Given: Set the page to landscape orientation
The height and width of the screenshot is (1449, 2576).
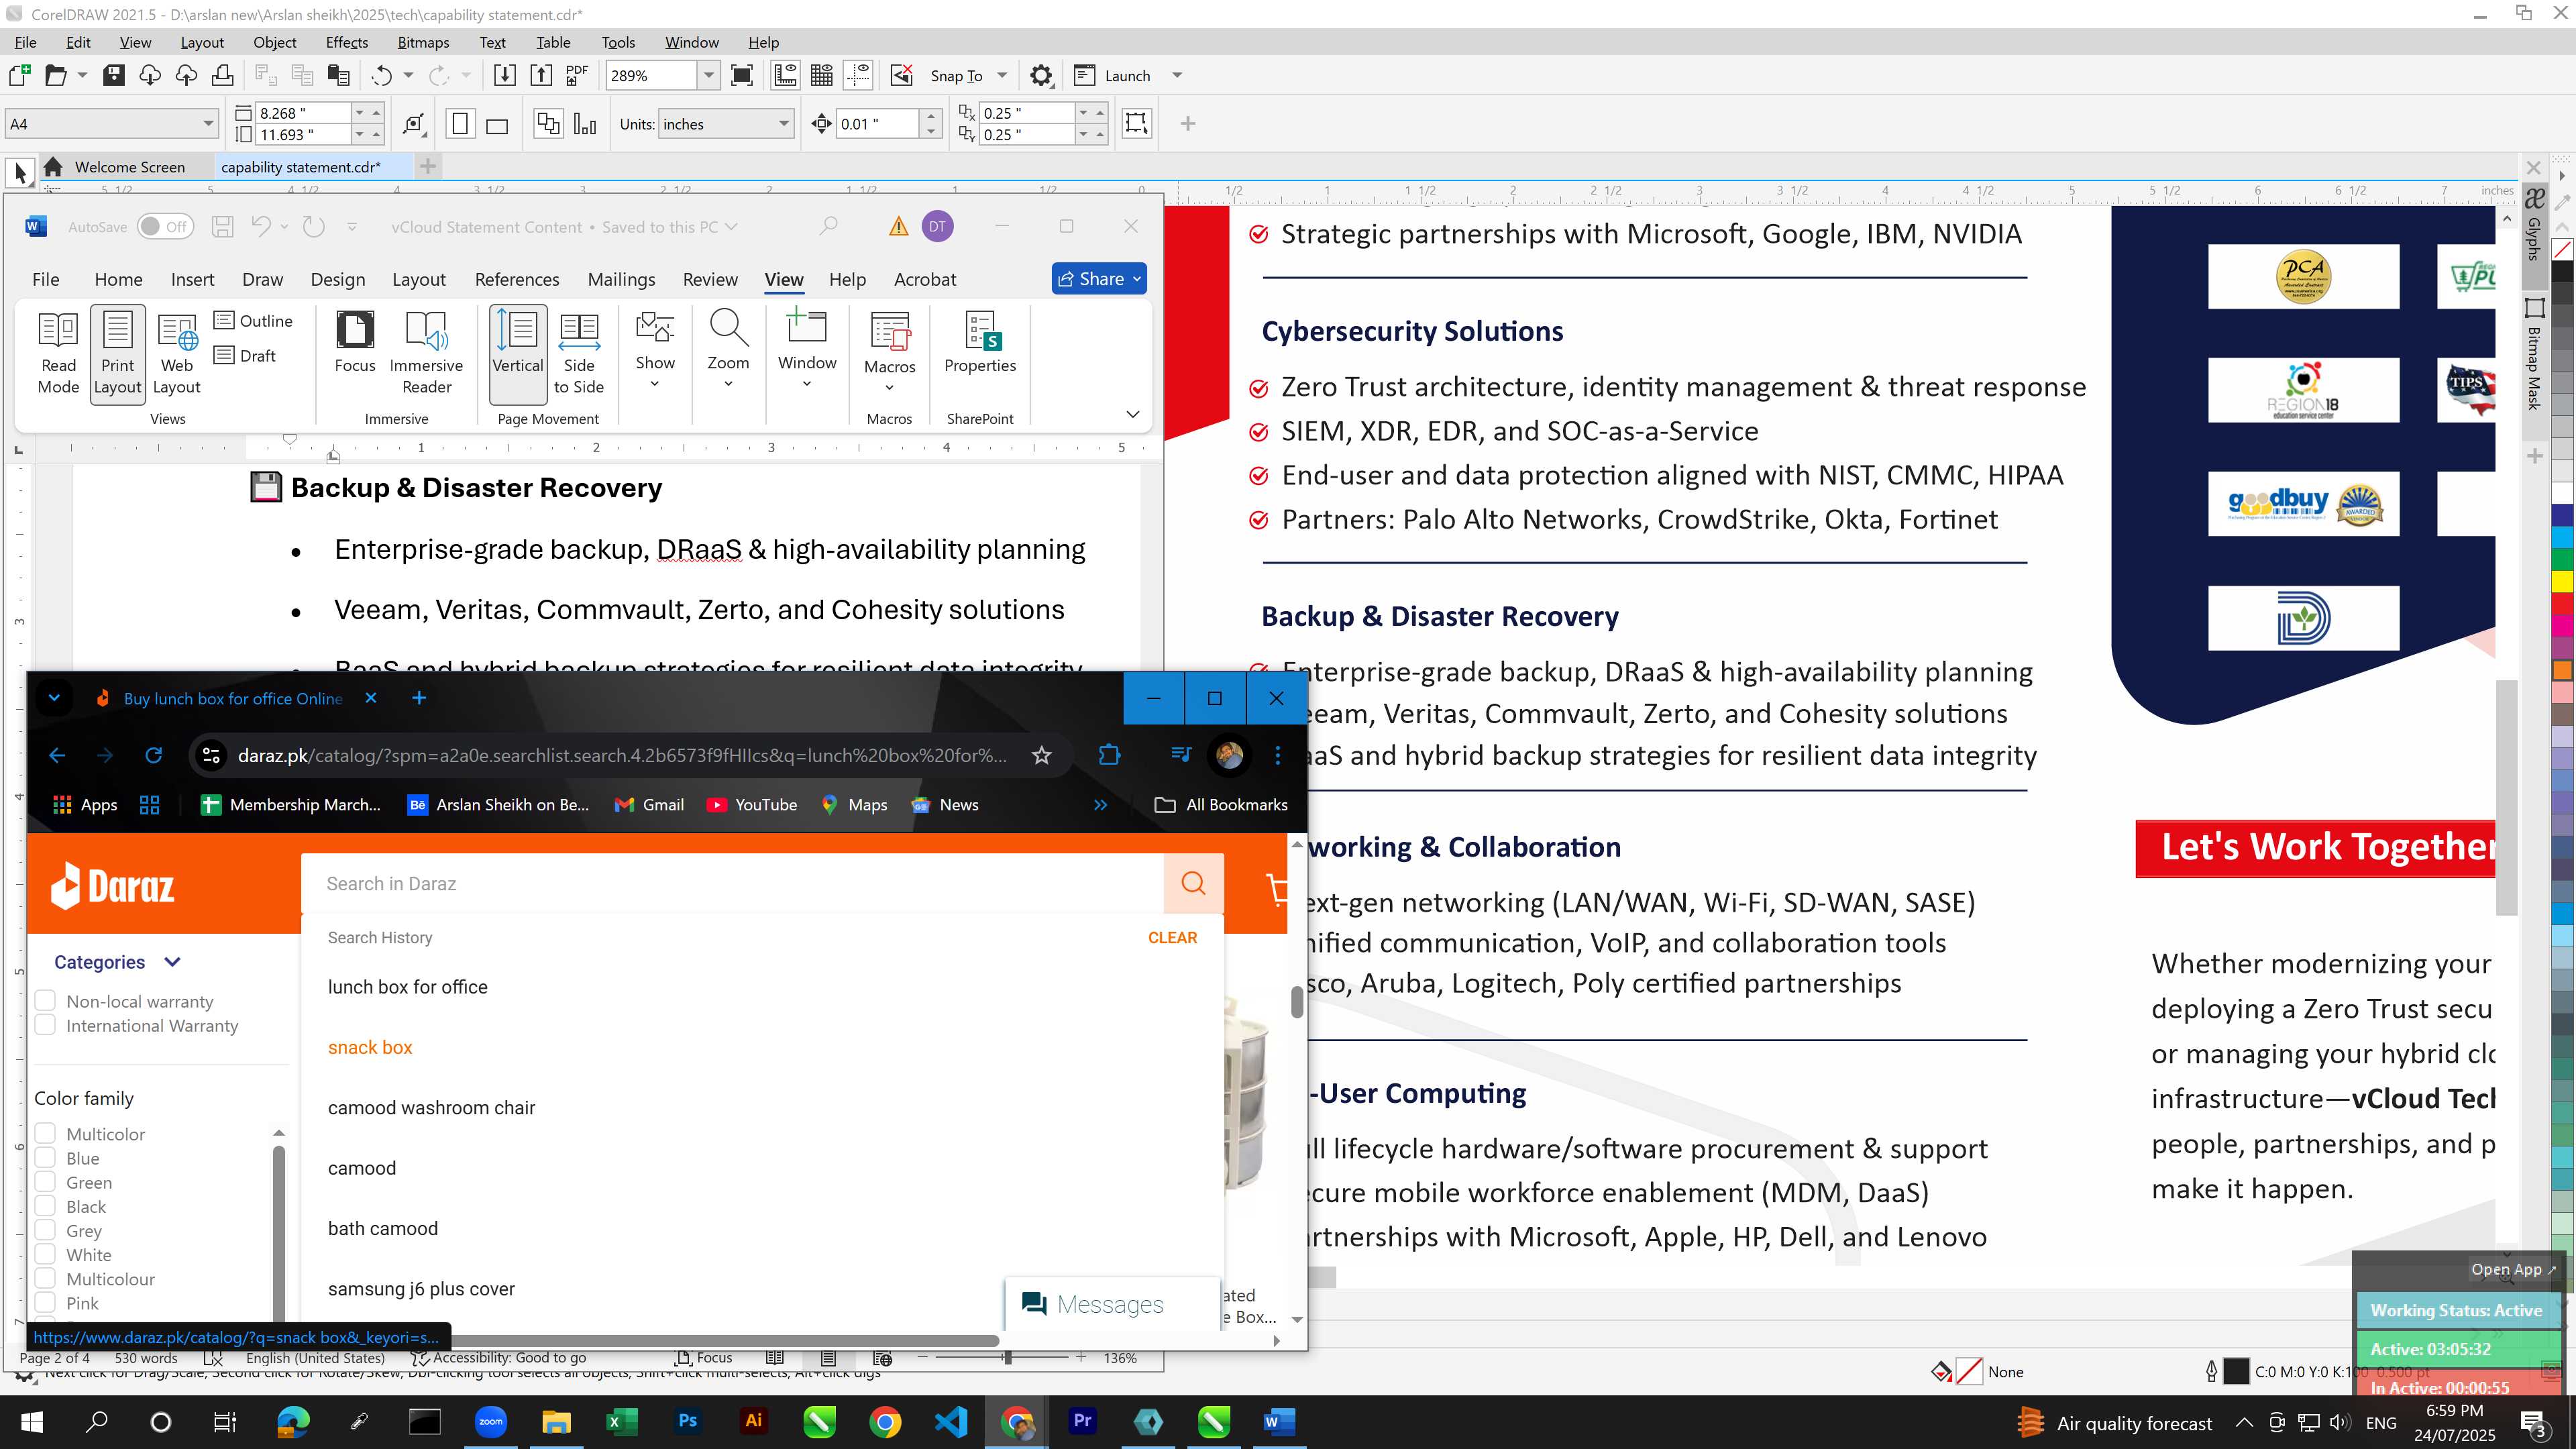Looking at the screenshot, I should click(497, 125).
